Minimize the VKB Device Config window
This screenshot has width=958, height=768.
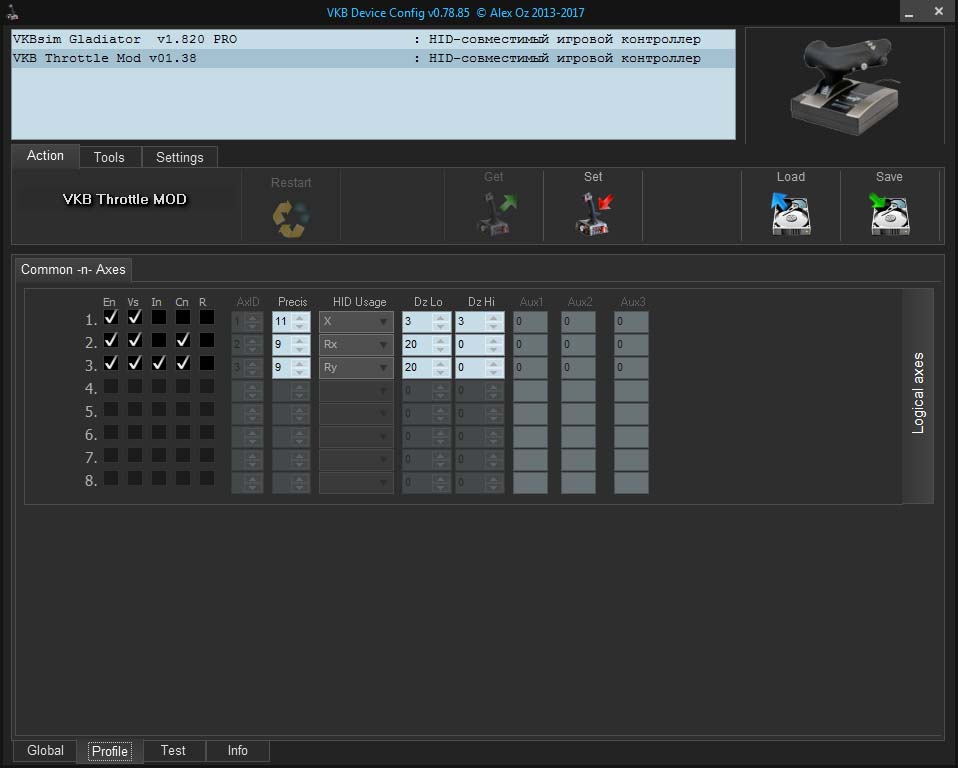click(909, 12)
